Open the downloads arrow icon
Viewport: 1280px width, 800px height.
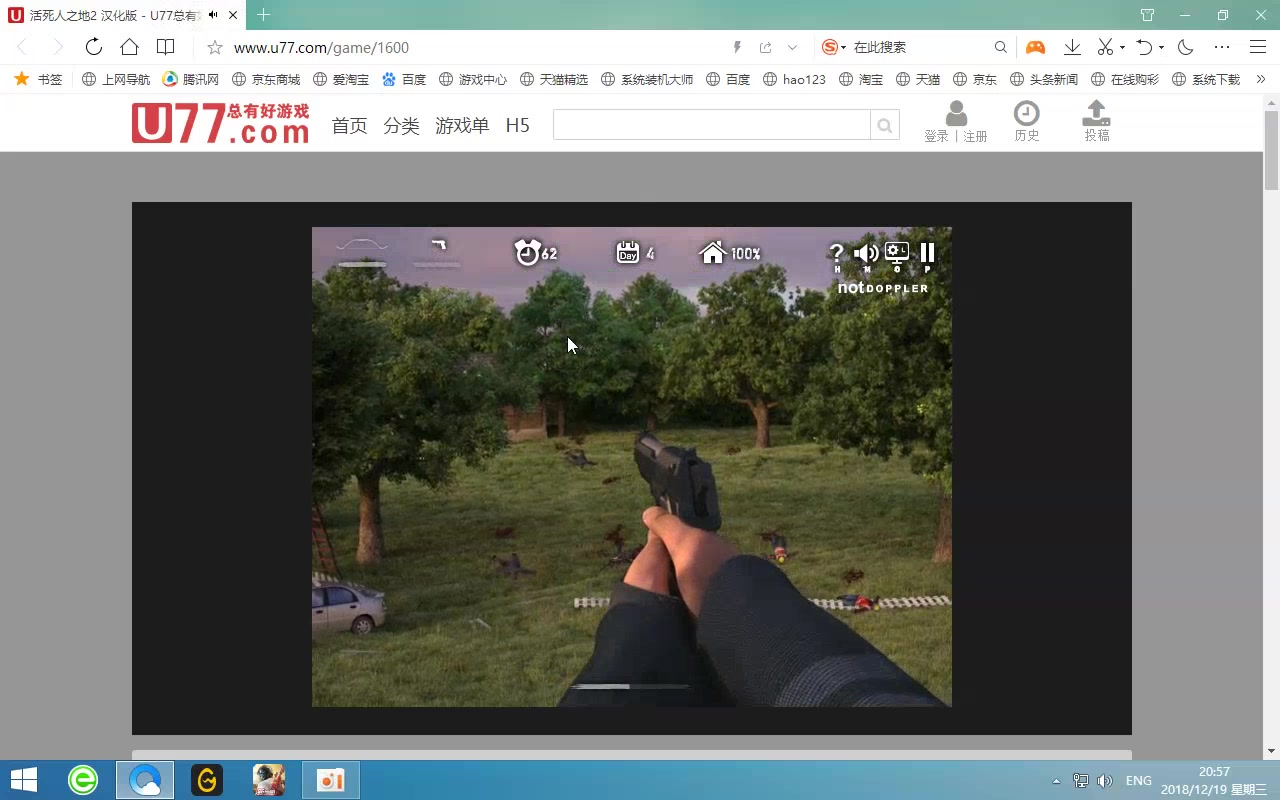click(1072, 47)
